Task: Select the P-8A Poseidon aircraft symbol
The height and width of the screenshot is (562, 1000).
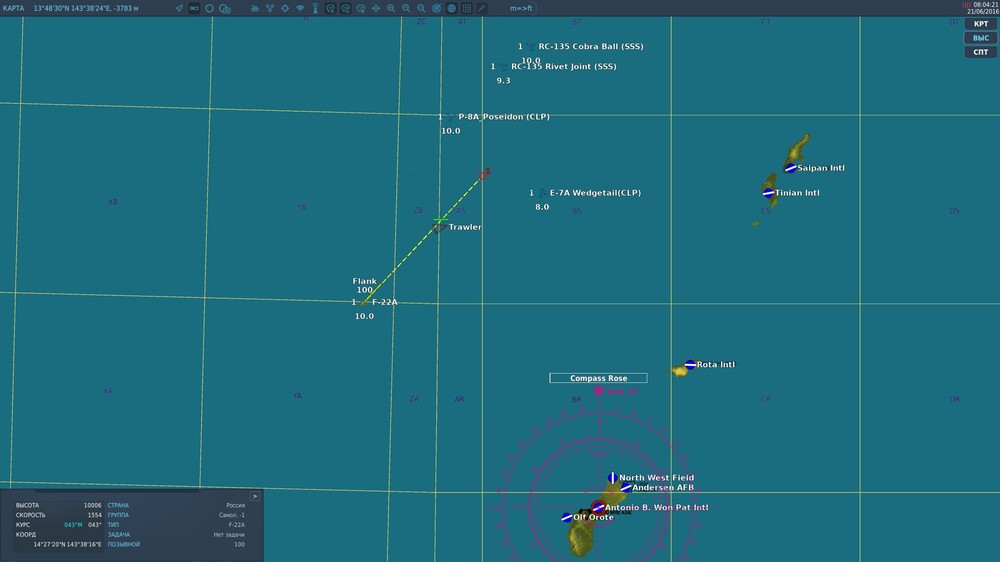Action: point(450,117)
